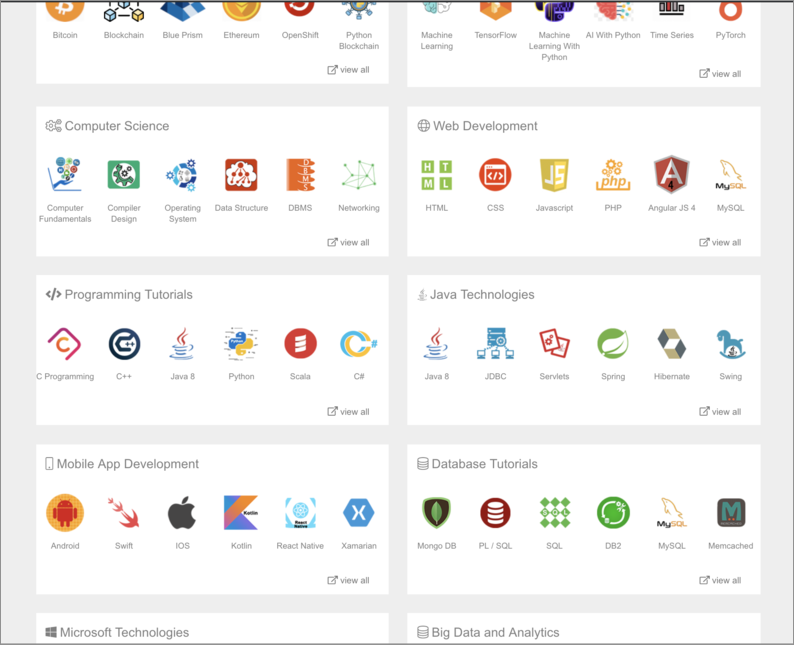Select the Memcached database thumbnail
The height and width of the screenshot is (645, 794).
point(730,513)
